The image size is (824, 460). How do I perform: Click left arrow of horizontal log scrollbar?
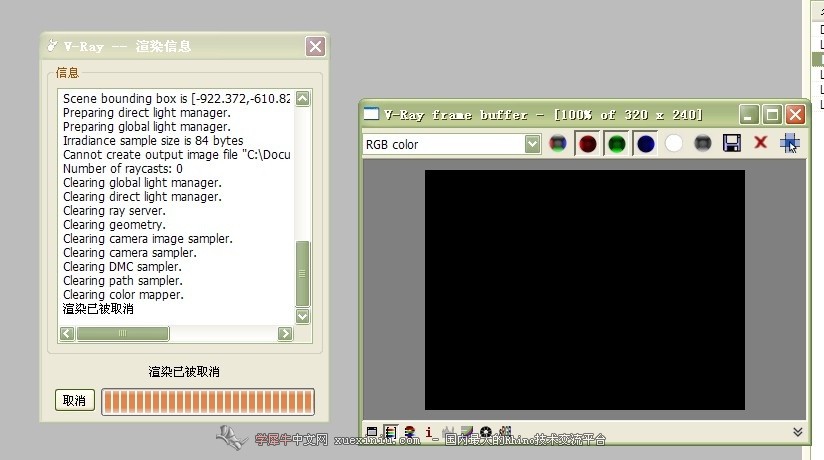click(67, 333)
